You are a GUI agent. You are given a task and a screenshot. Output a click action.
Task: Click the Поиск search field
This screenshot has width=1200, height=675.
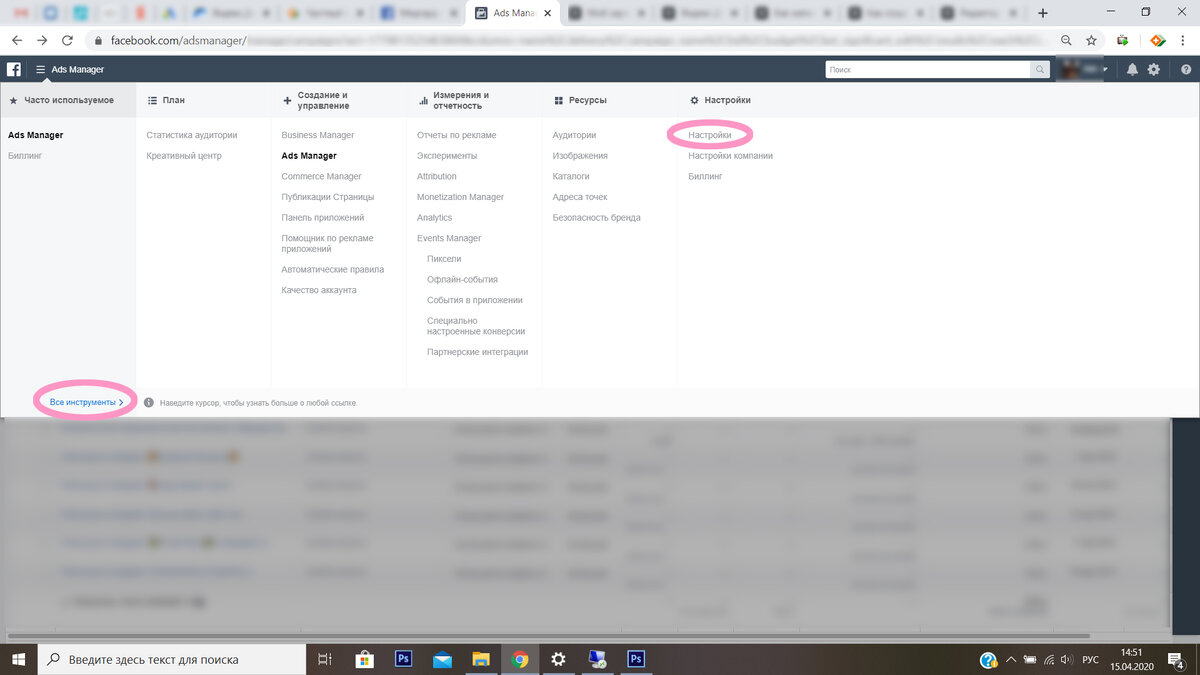928,70
